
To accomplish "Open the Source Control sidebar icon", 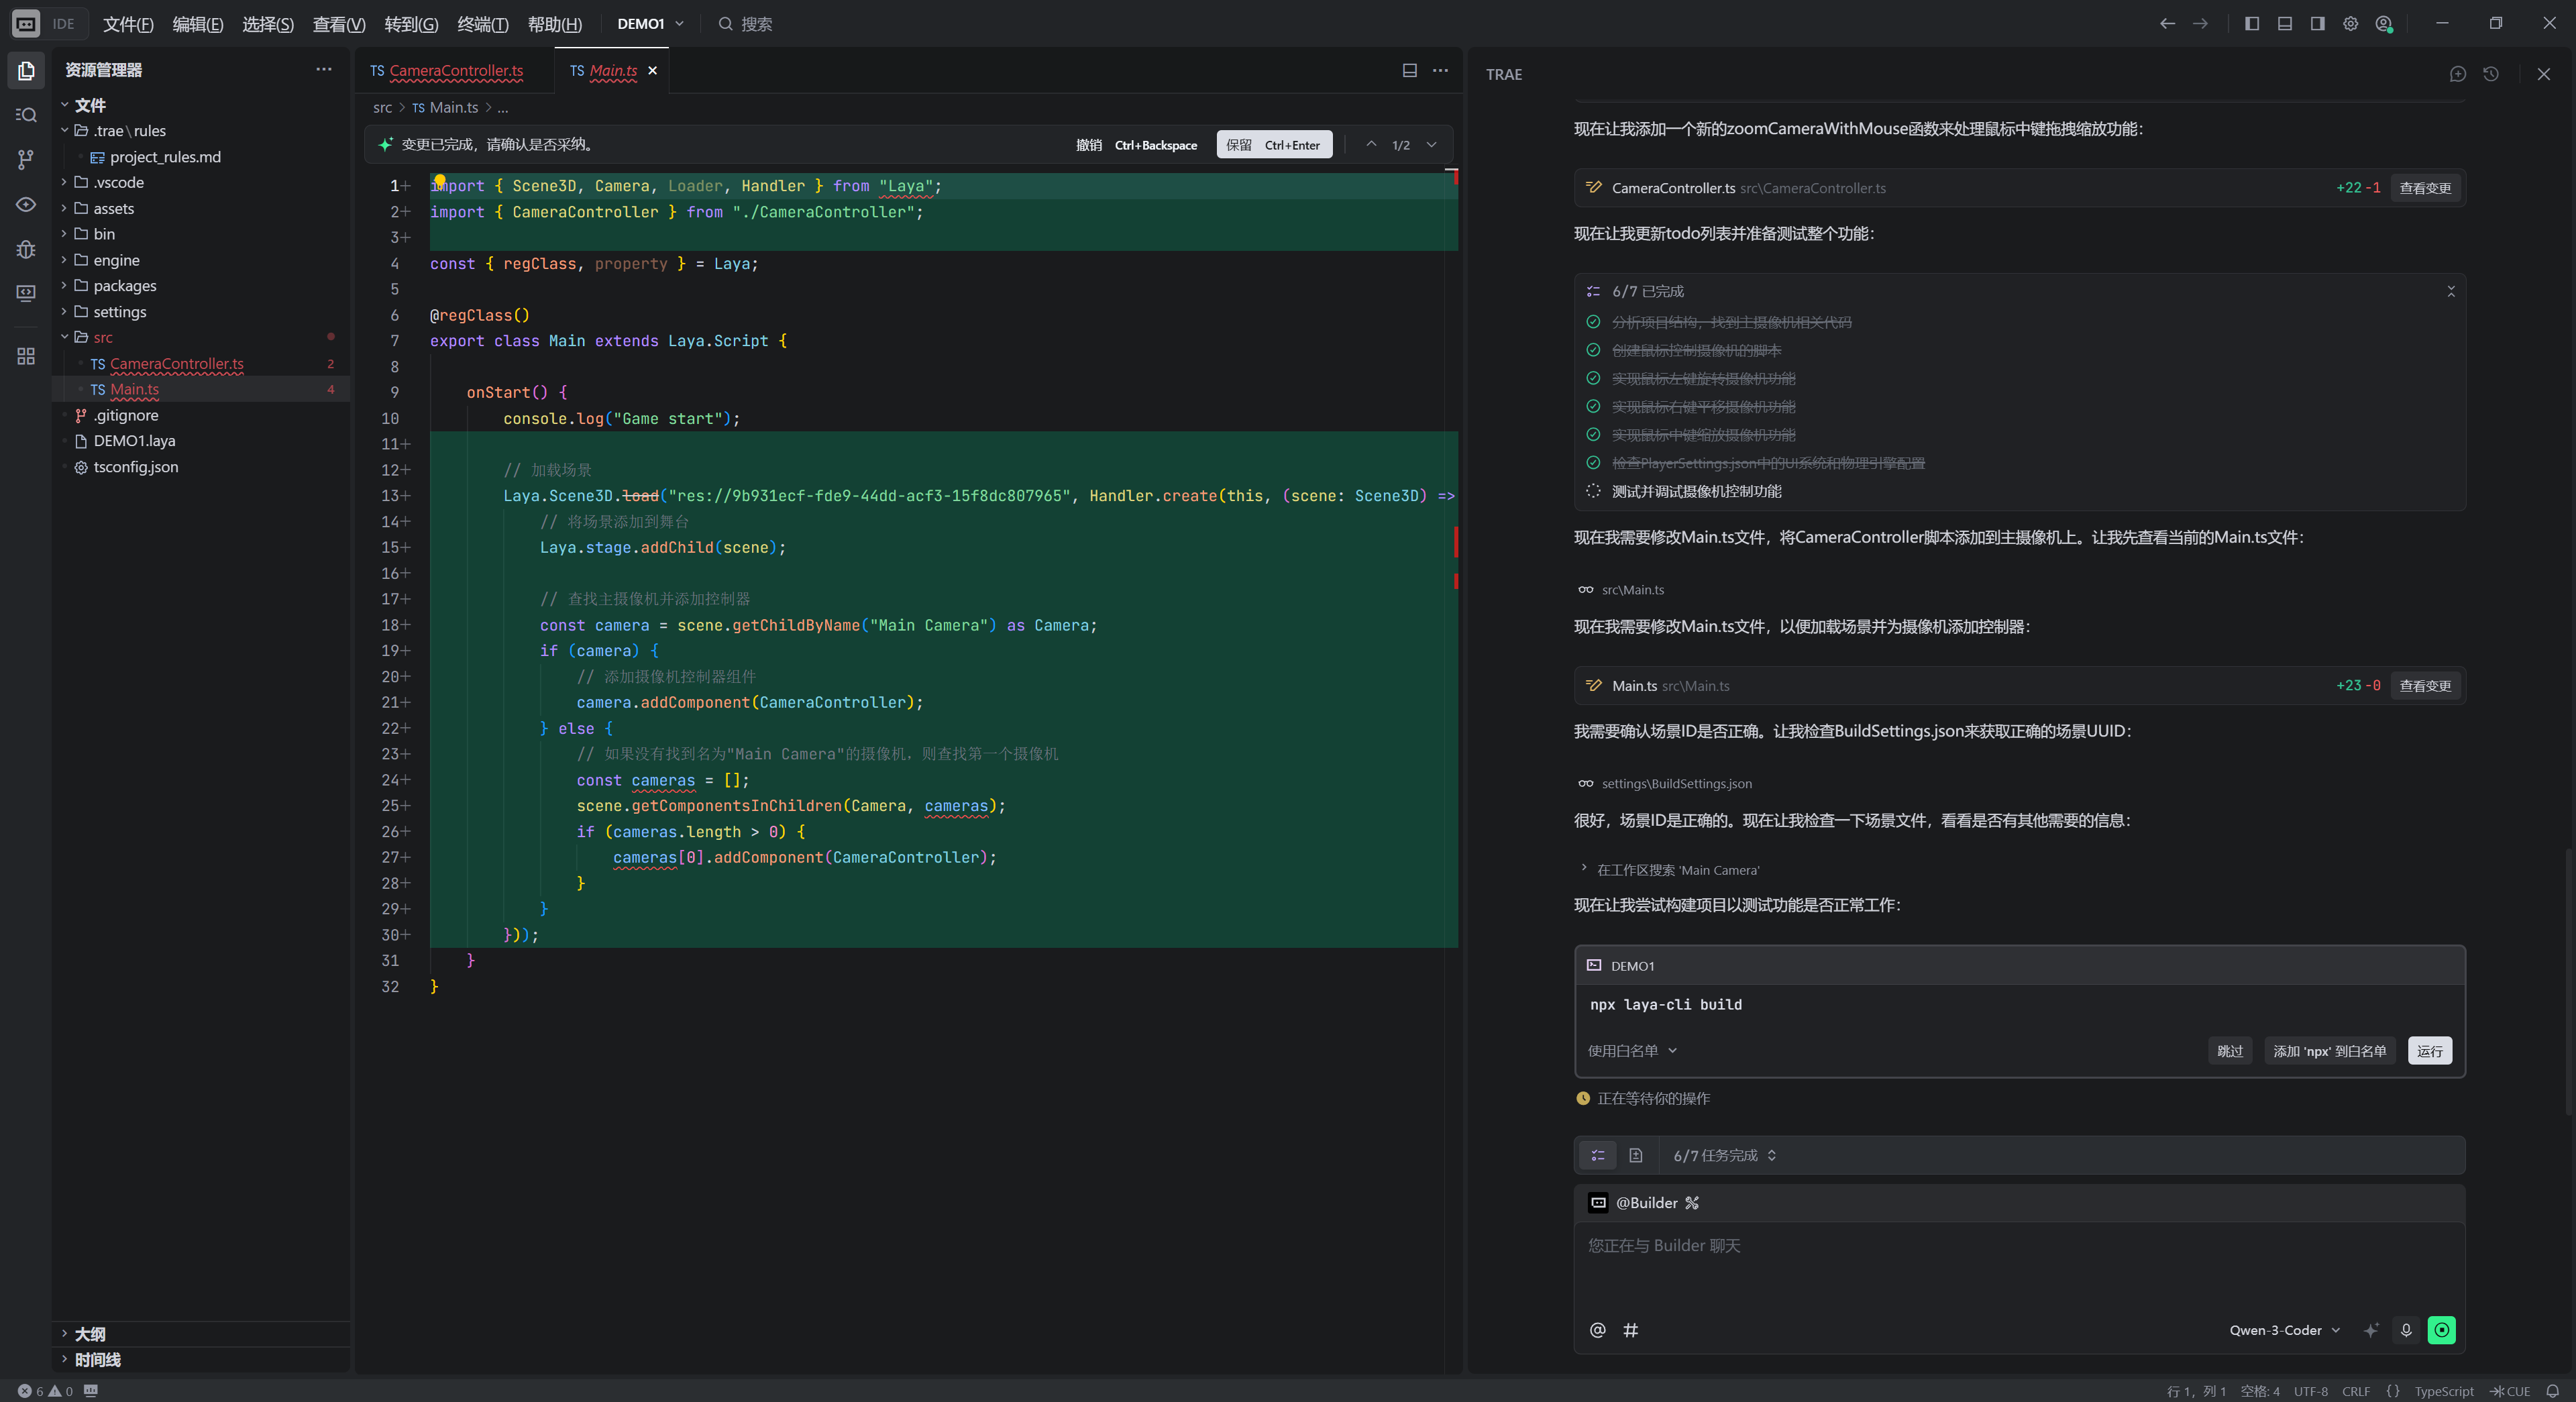I will pyautogui.click(x=26, y=159).
